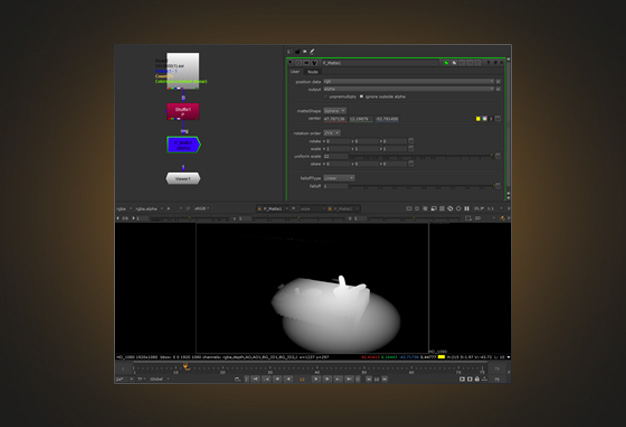626x427 pixels.
Task: Switch to the User tab
Action: 295,71
